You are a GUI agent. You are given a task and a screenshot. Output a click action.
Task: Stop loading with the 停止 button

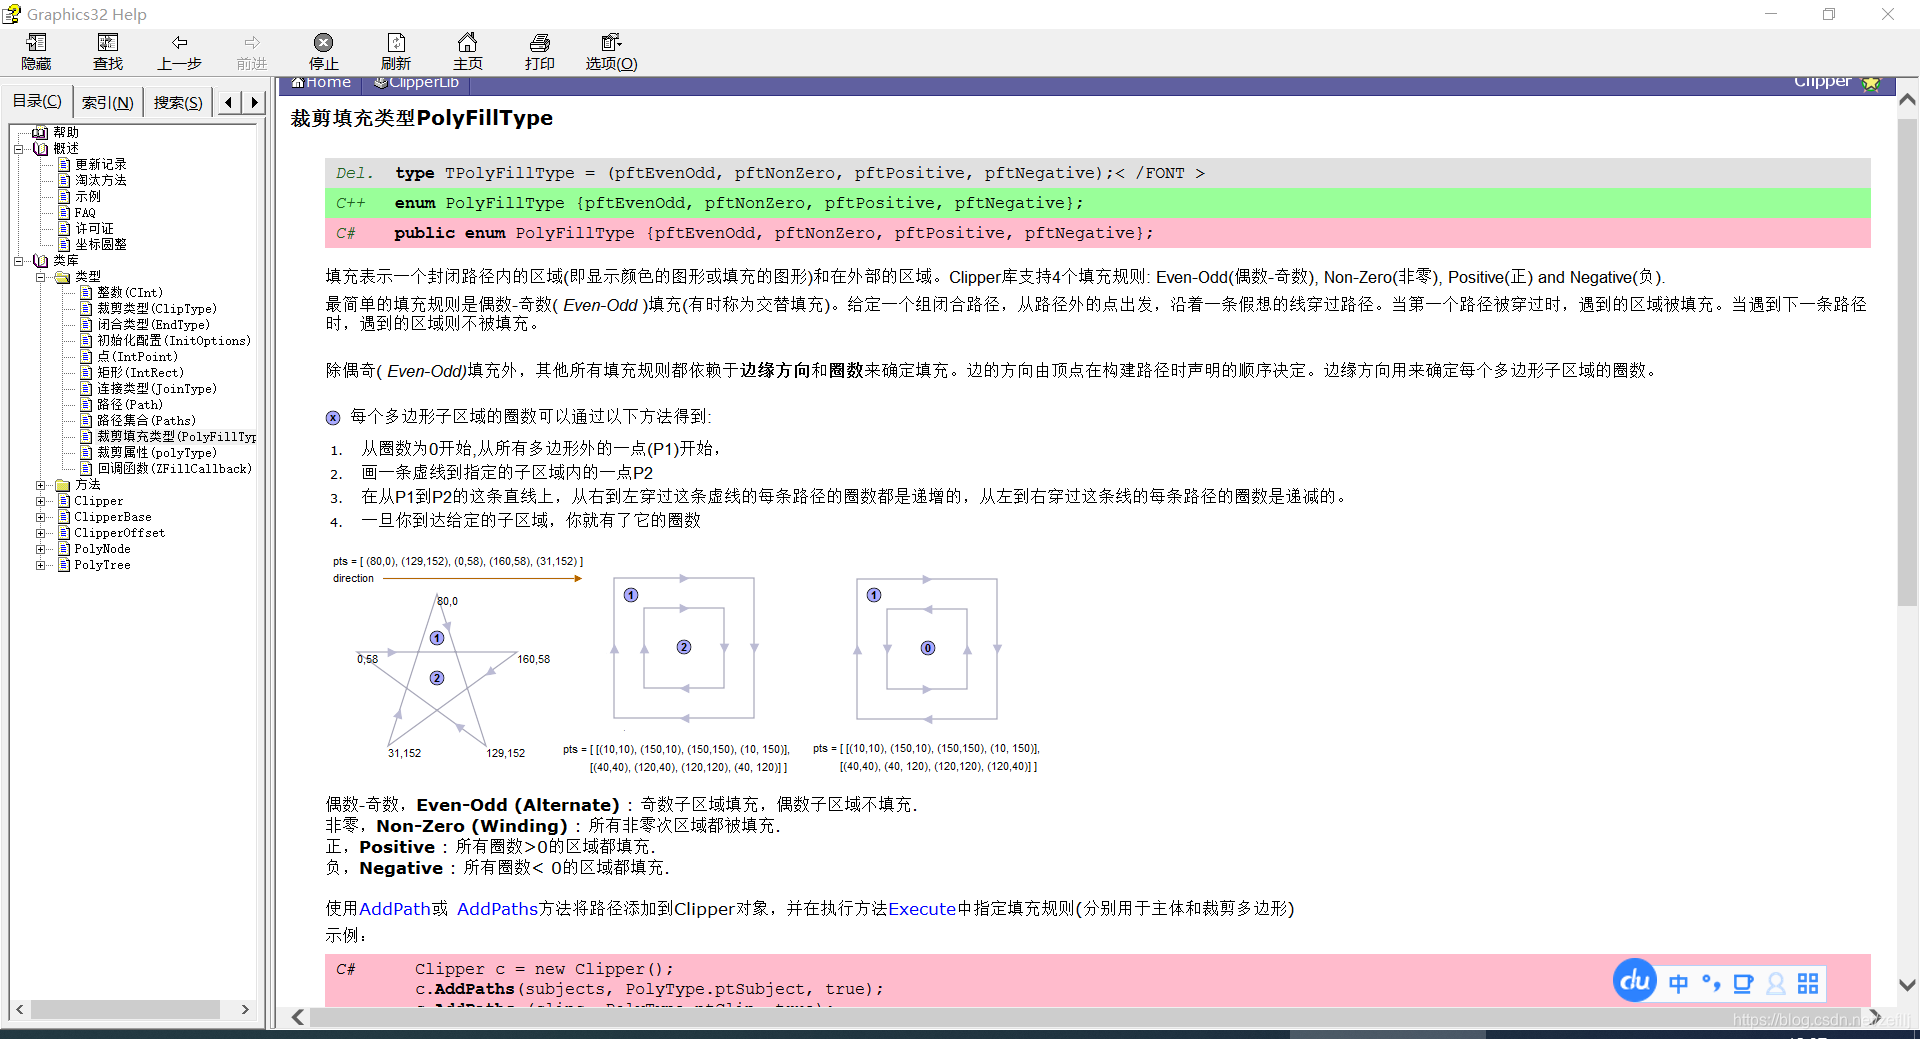[323, 52]
